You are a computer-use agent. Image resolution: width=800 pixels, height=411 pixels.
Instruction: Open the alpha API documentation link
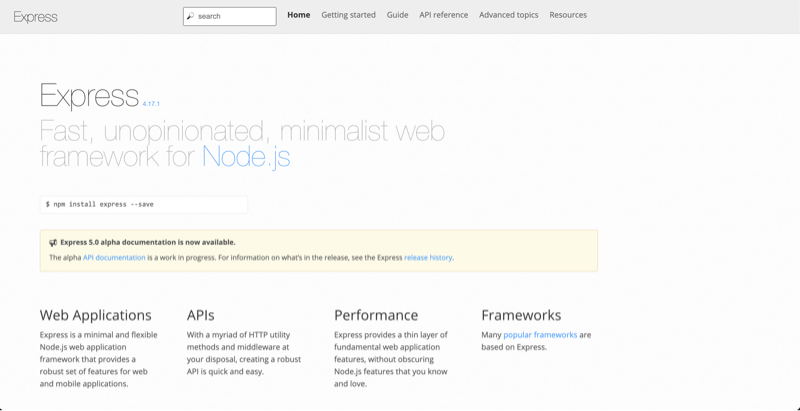pyautogui.click(x=114, y=257)
